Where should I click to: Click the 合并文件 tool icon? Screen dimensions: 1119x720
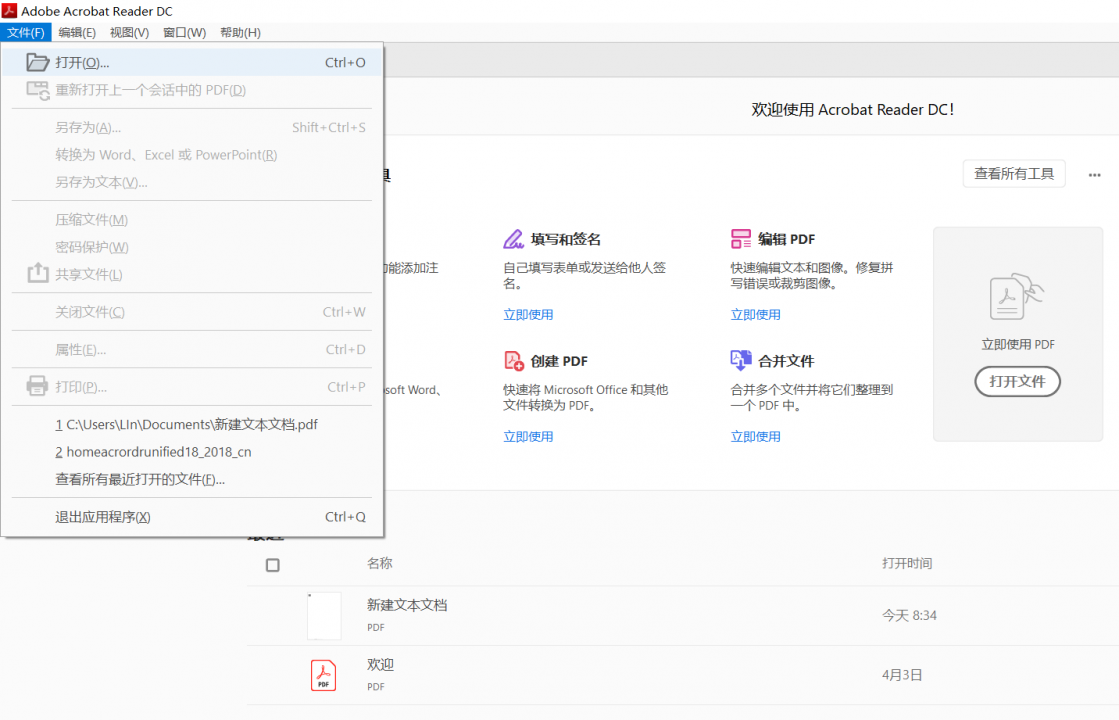[x=741, y=360]
